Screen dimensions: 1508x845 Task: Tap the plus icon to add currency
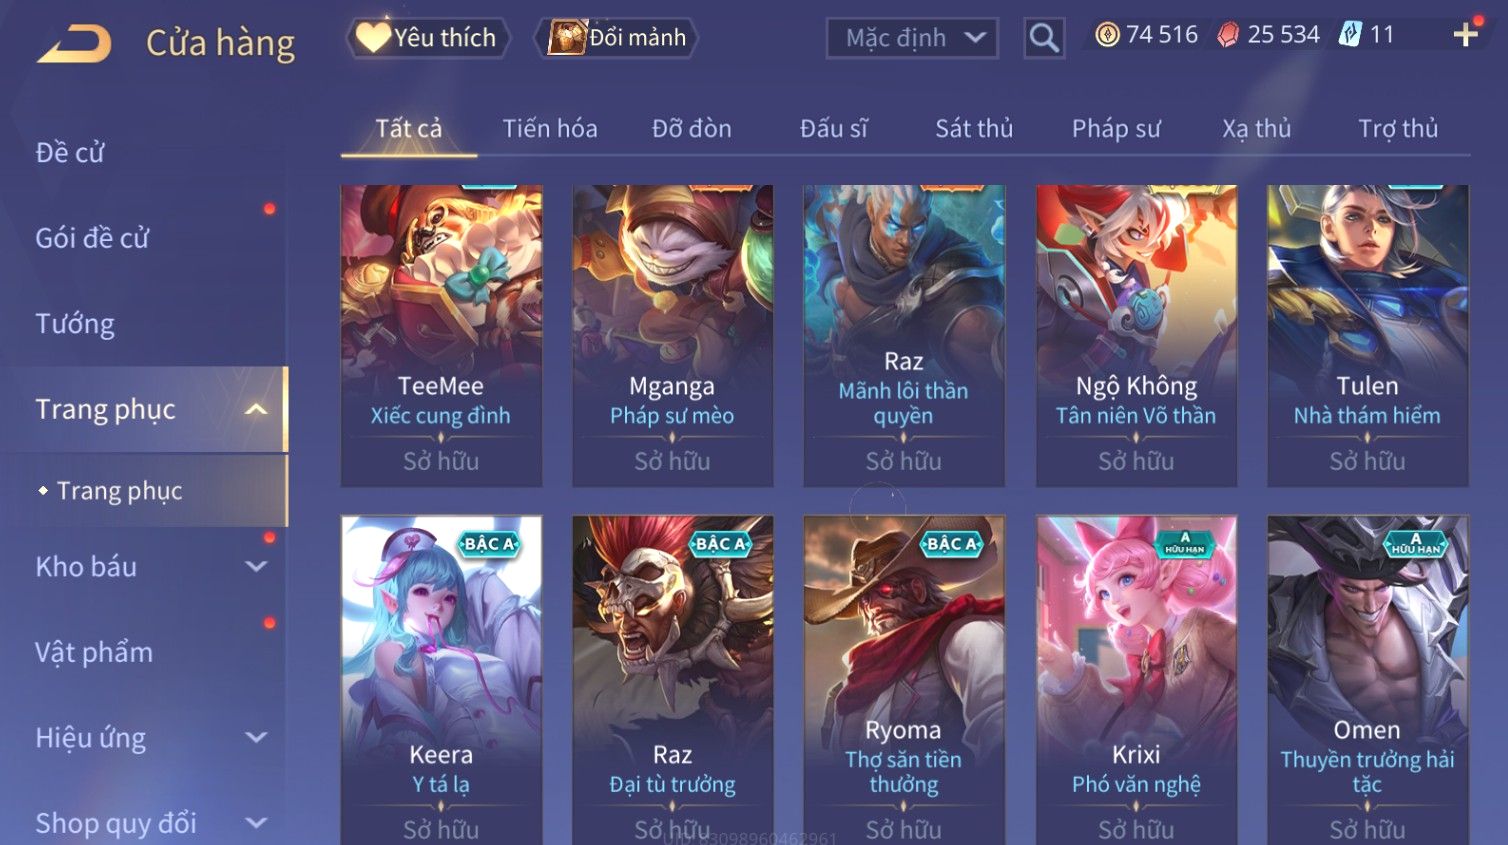point(1466,35)
